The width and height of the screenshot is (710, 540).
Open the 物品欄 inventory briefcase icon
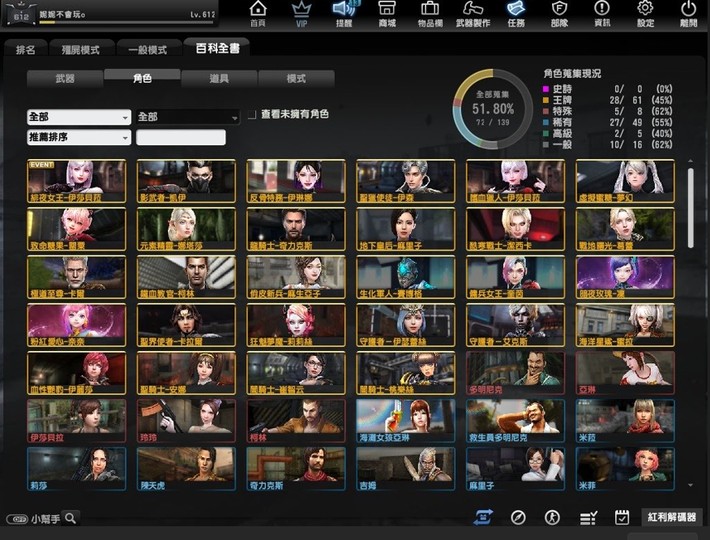click(430, 14)
